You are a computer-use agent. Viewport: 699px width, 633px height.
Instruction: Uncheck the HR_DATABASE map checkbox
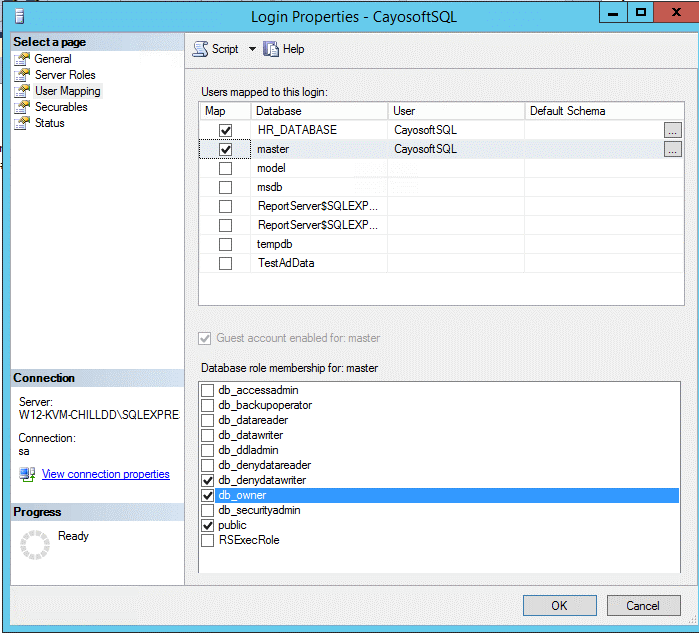[x=226, y=130]
